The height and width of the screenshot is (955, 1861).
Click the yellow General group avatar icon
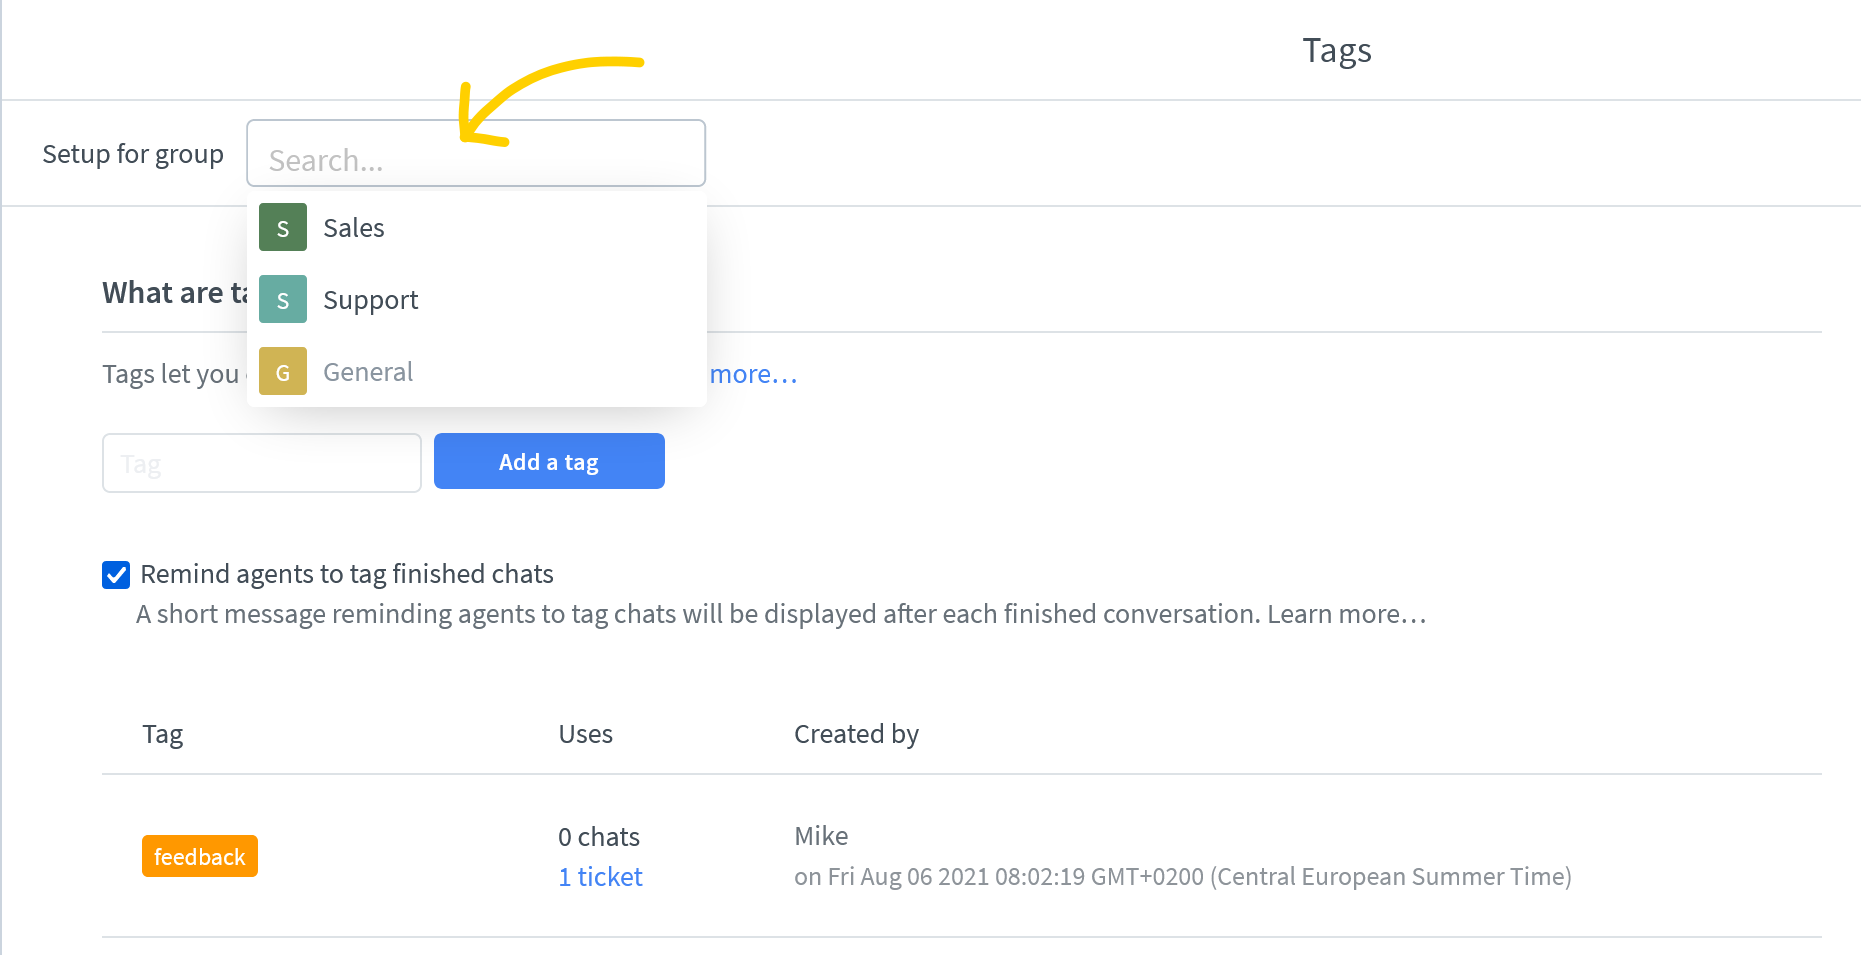click(283, 371)
